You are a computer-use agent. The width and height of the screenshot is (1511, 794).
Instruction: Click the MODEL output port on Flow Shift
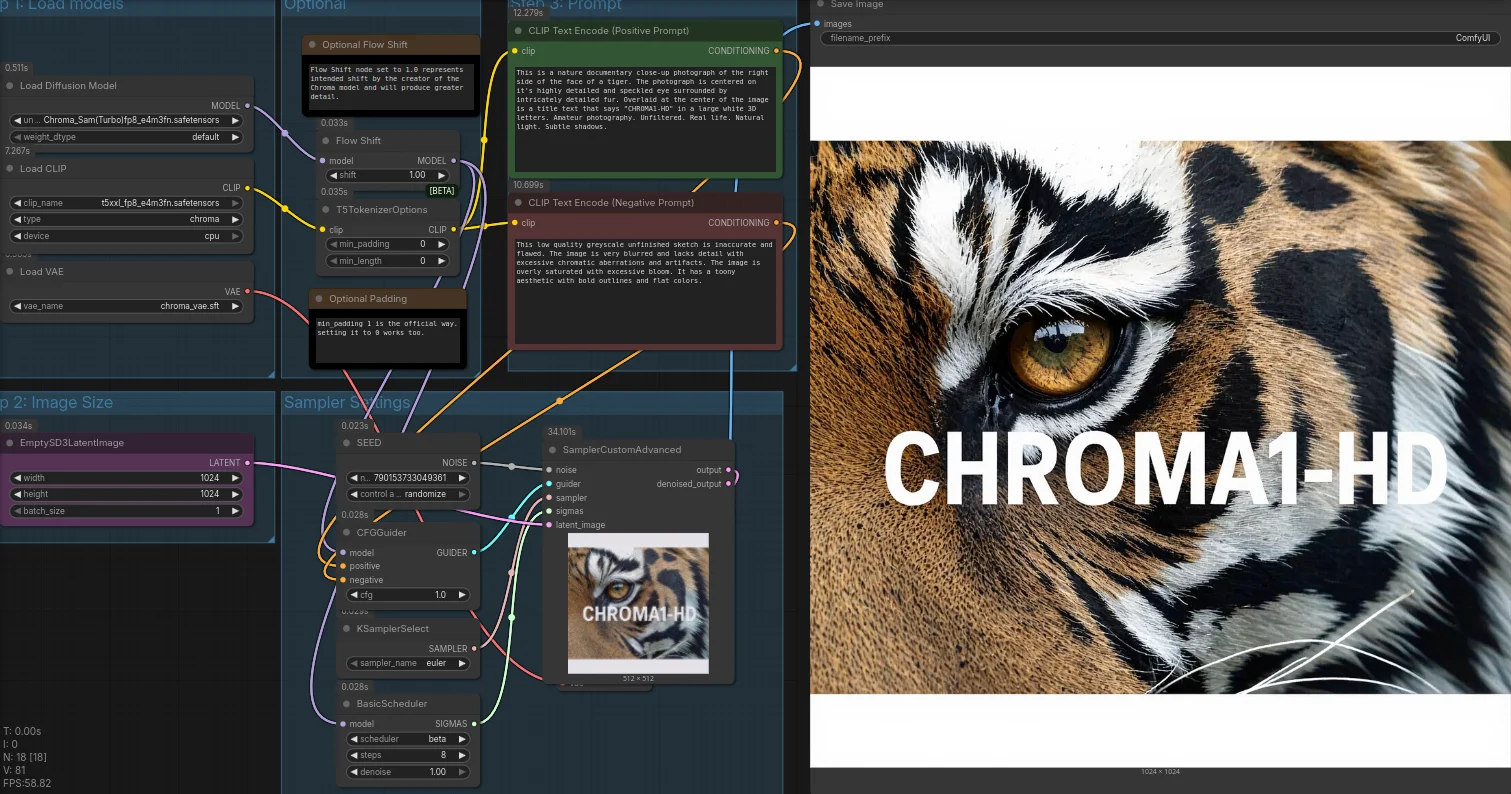(x=454, y=161)
